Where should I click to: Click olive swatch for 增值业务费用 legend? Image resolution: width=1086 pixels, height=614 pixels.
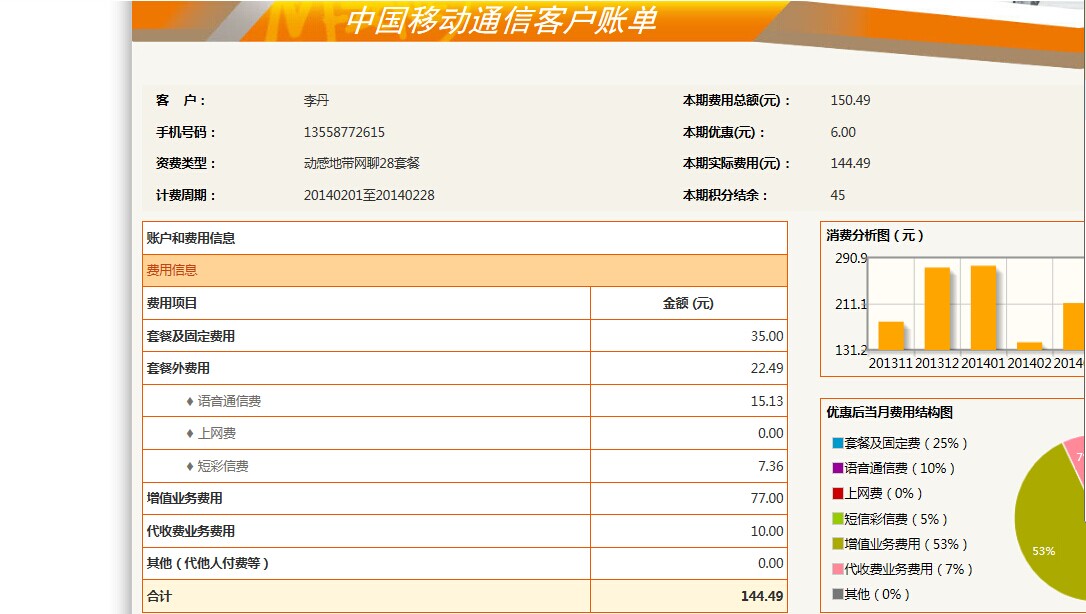pos(837,544)
